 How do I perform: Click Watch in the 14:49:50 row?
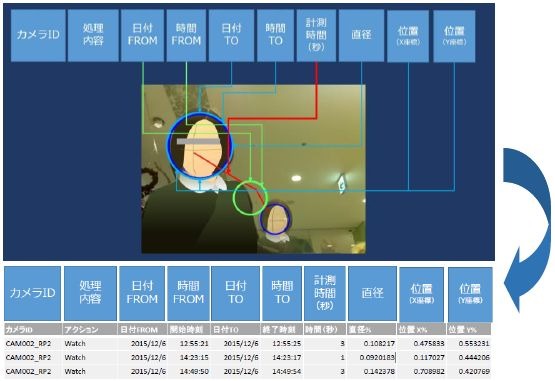click(x=75, y=371)
